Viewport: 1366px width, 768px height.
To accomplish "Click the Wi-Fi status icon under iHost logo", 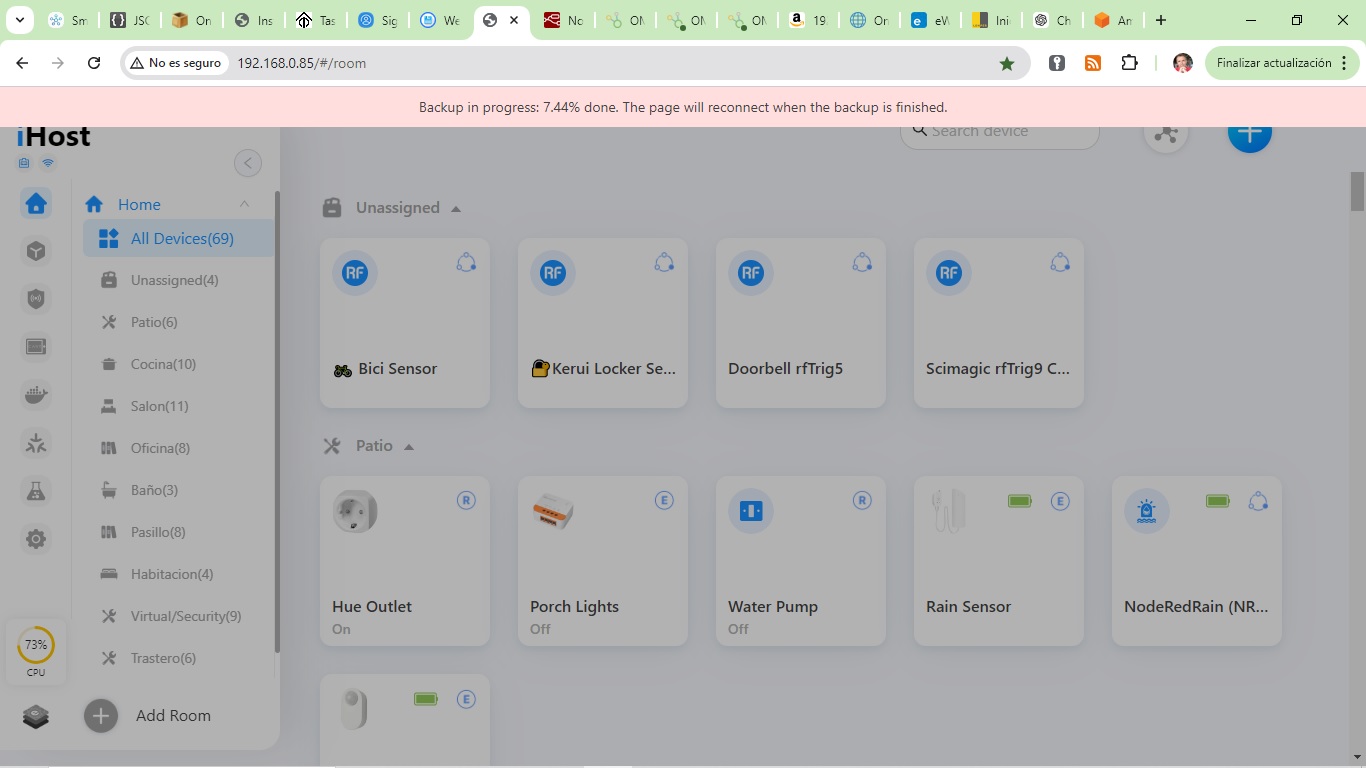I will pyautogui.click(x=47, y=163).
